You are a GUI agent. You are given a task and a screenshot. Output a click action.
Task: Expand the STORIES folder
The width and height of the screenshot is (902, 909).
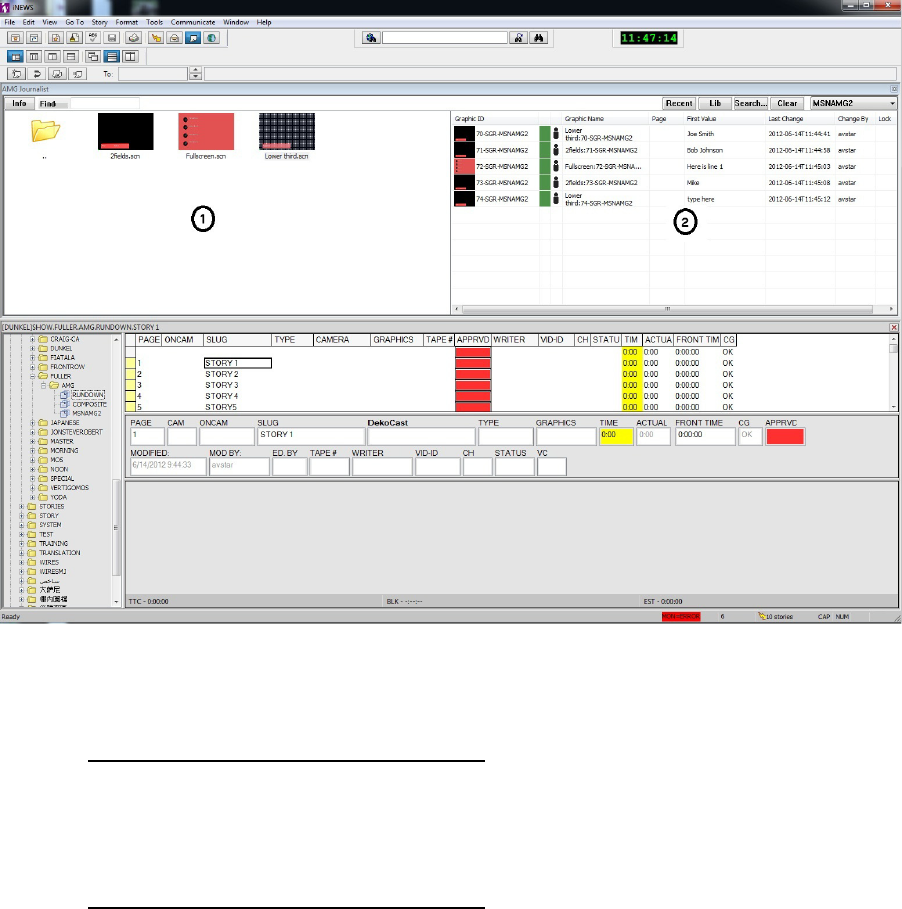coord(21,506)
